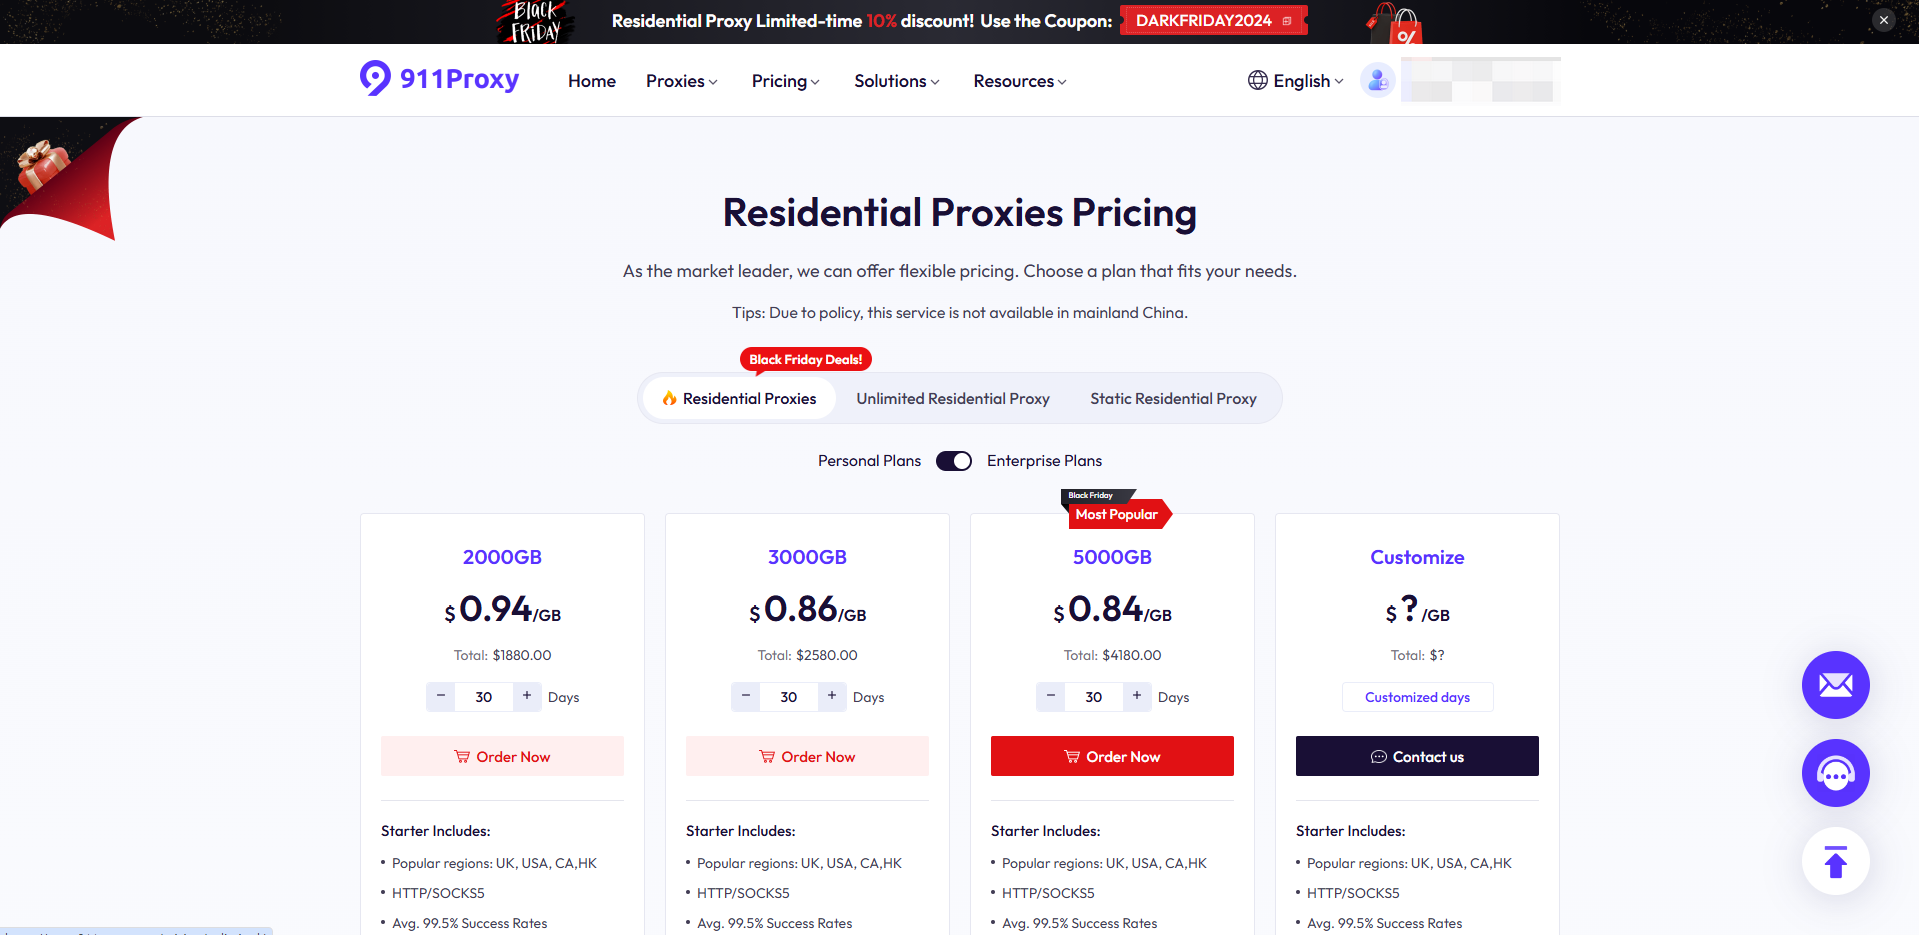Click the 911Proxy logo icon
The width and height of the screenshot is (1919, 935).
(375, 78)
